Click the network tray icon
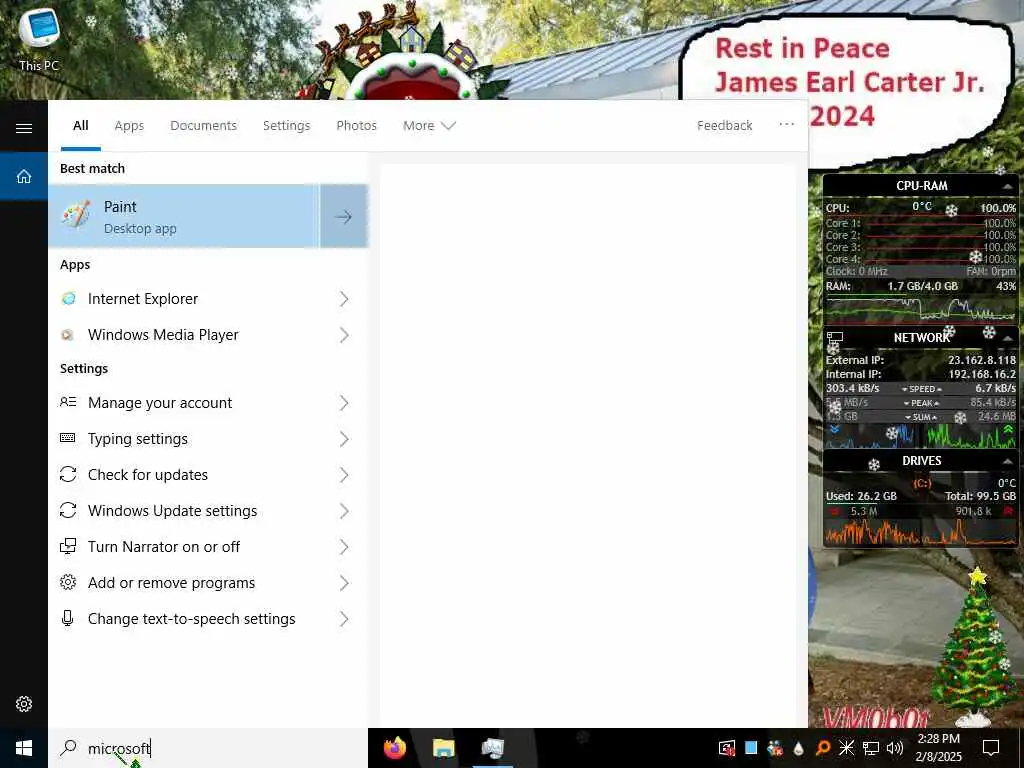This screenshot has width=1024, height=768. click(x=871, y=748)
